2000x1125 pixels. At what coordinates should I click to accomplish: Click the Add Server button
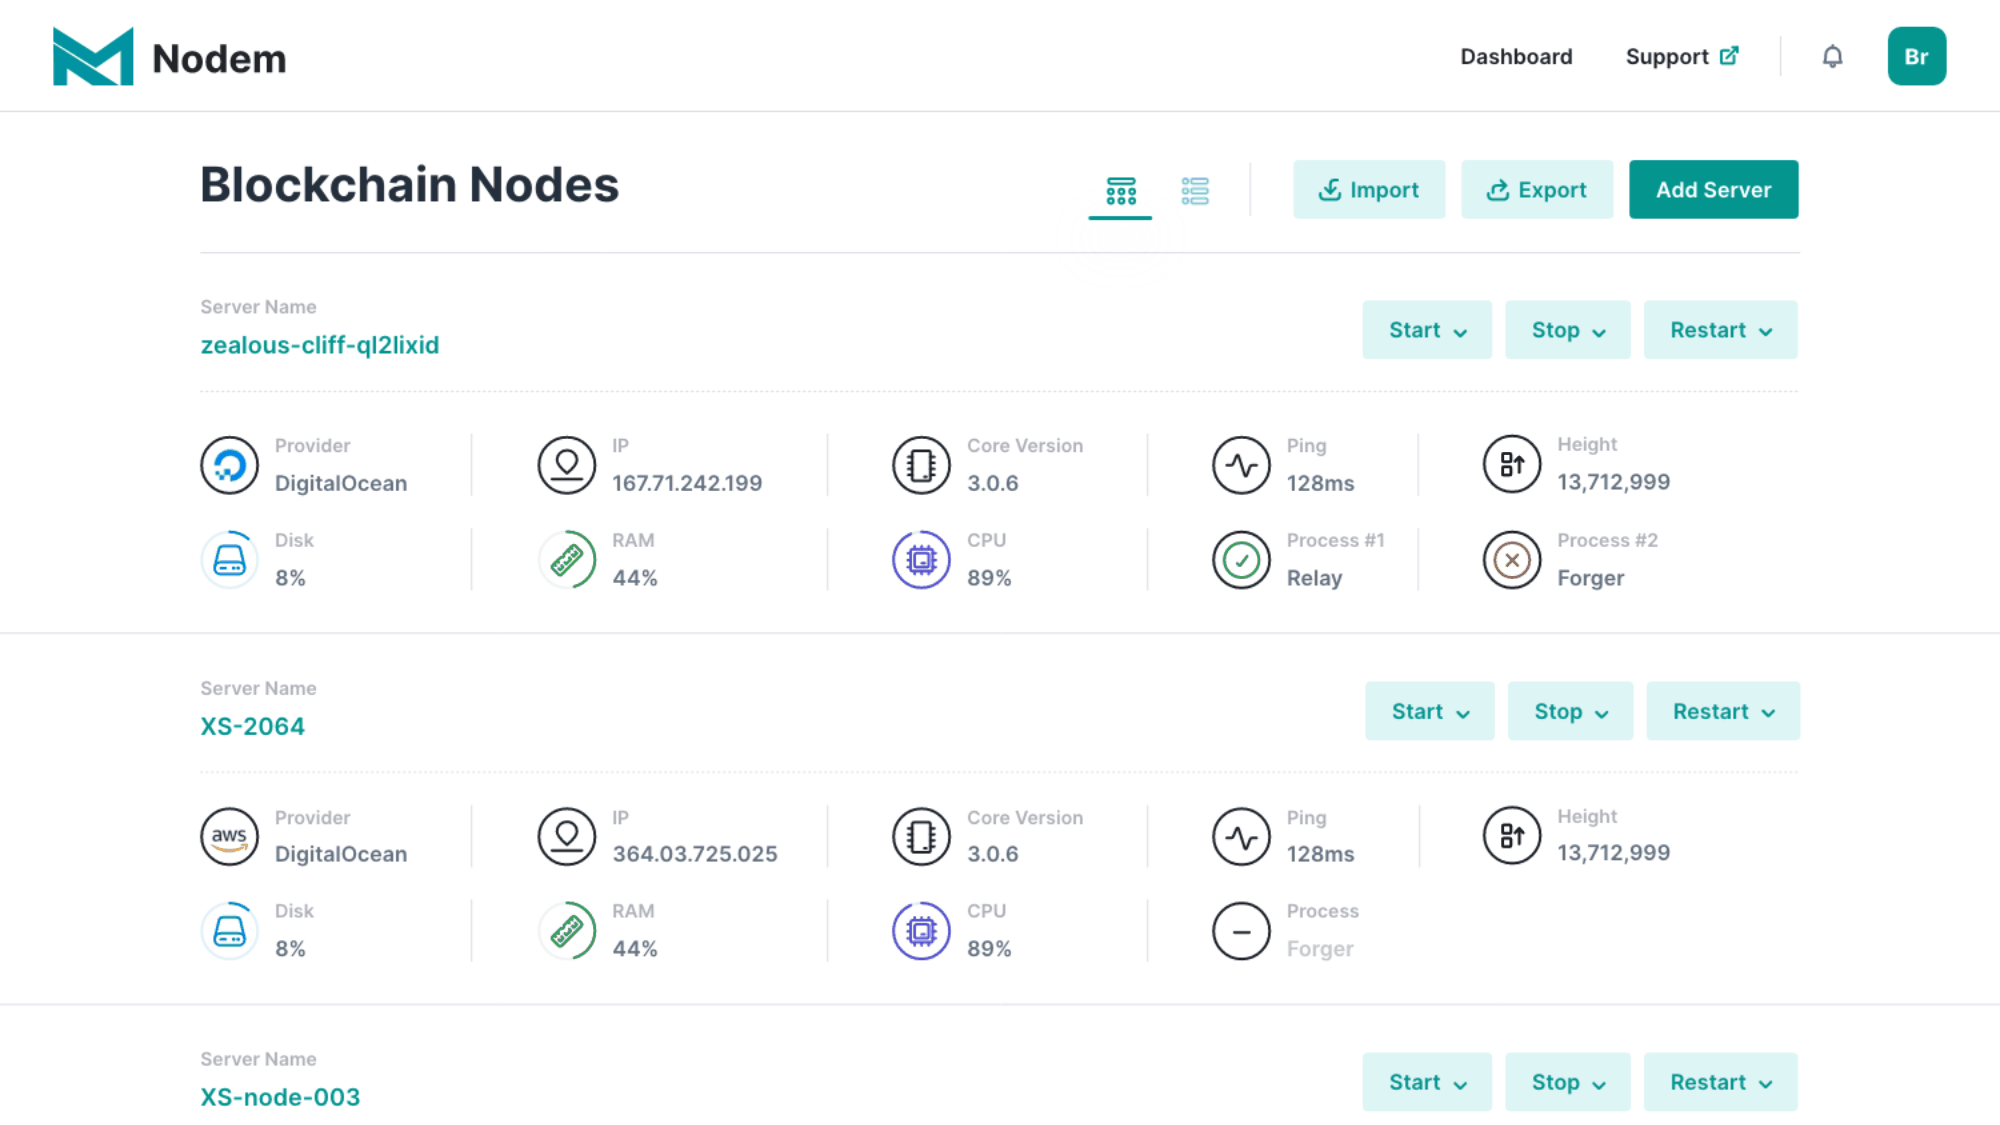click(x=1713, y=189)
